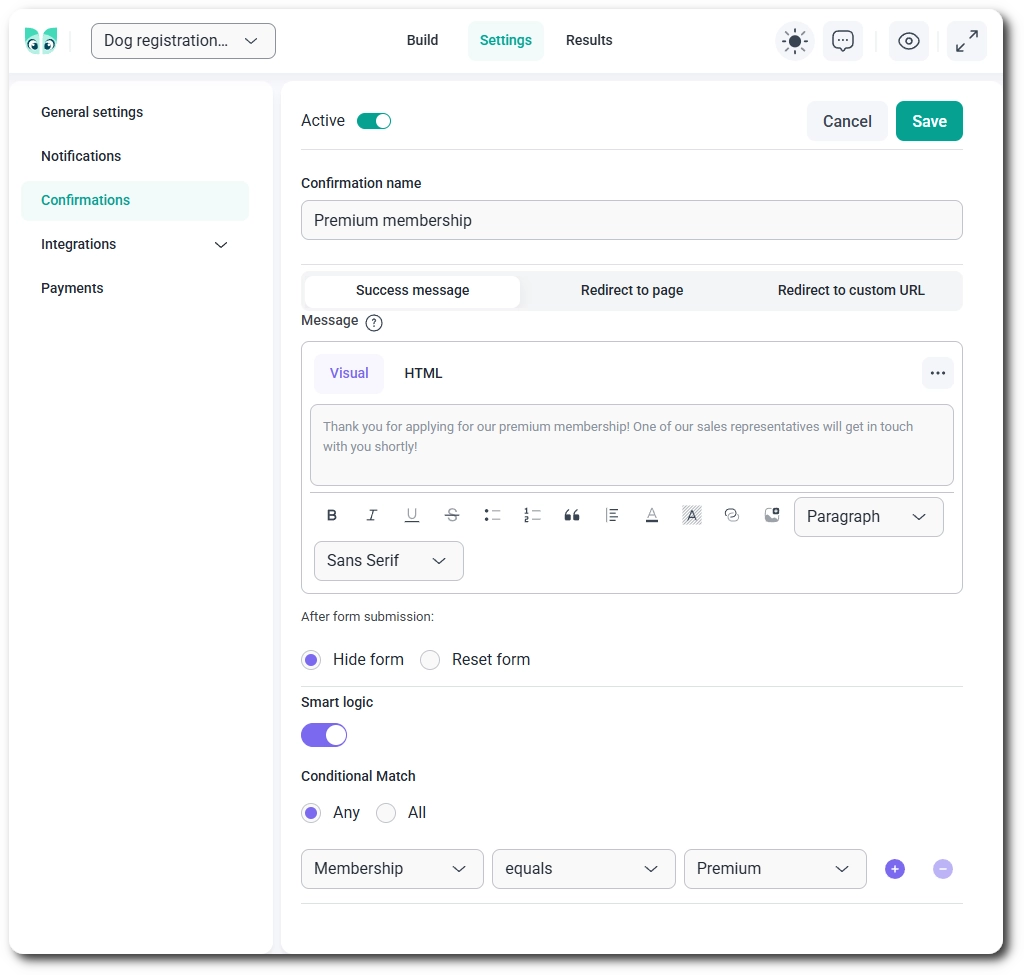Apply underline formatting
Viewport: 1024px width, 975px height.
411,515
